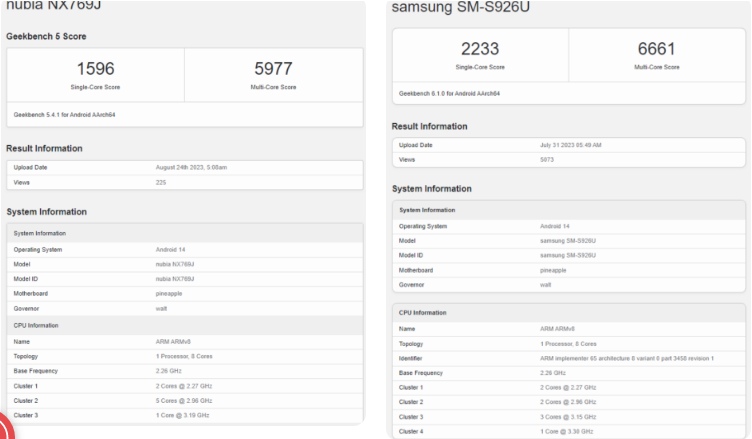Click samsung Cluster 3 '3 Cores @ 3.15 GHz'
Screen dimensions: 752x439
(x=568, y=416)
